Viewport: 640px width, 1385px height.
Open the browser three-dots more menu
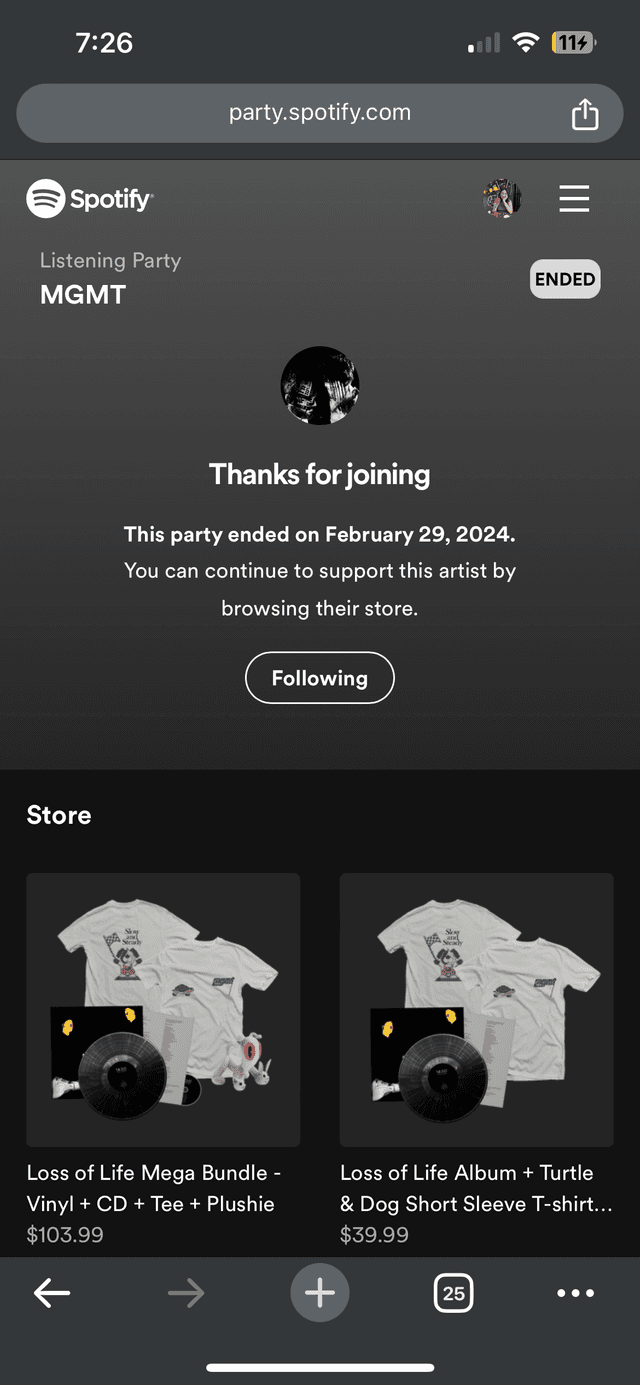(x=575, y=1293)
